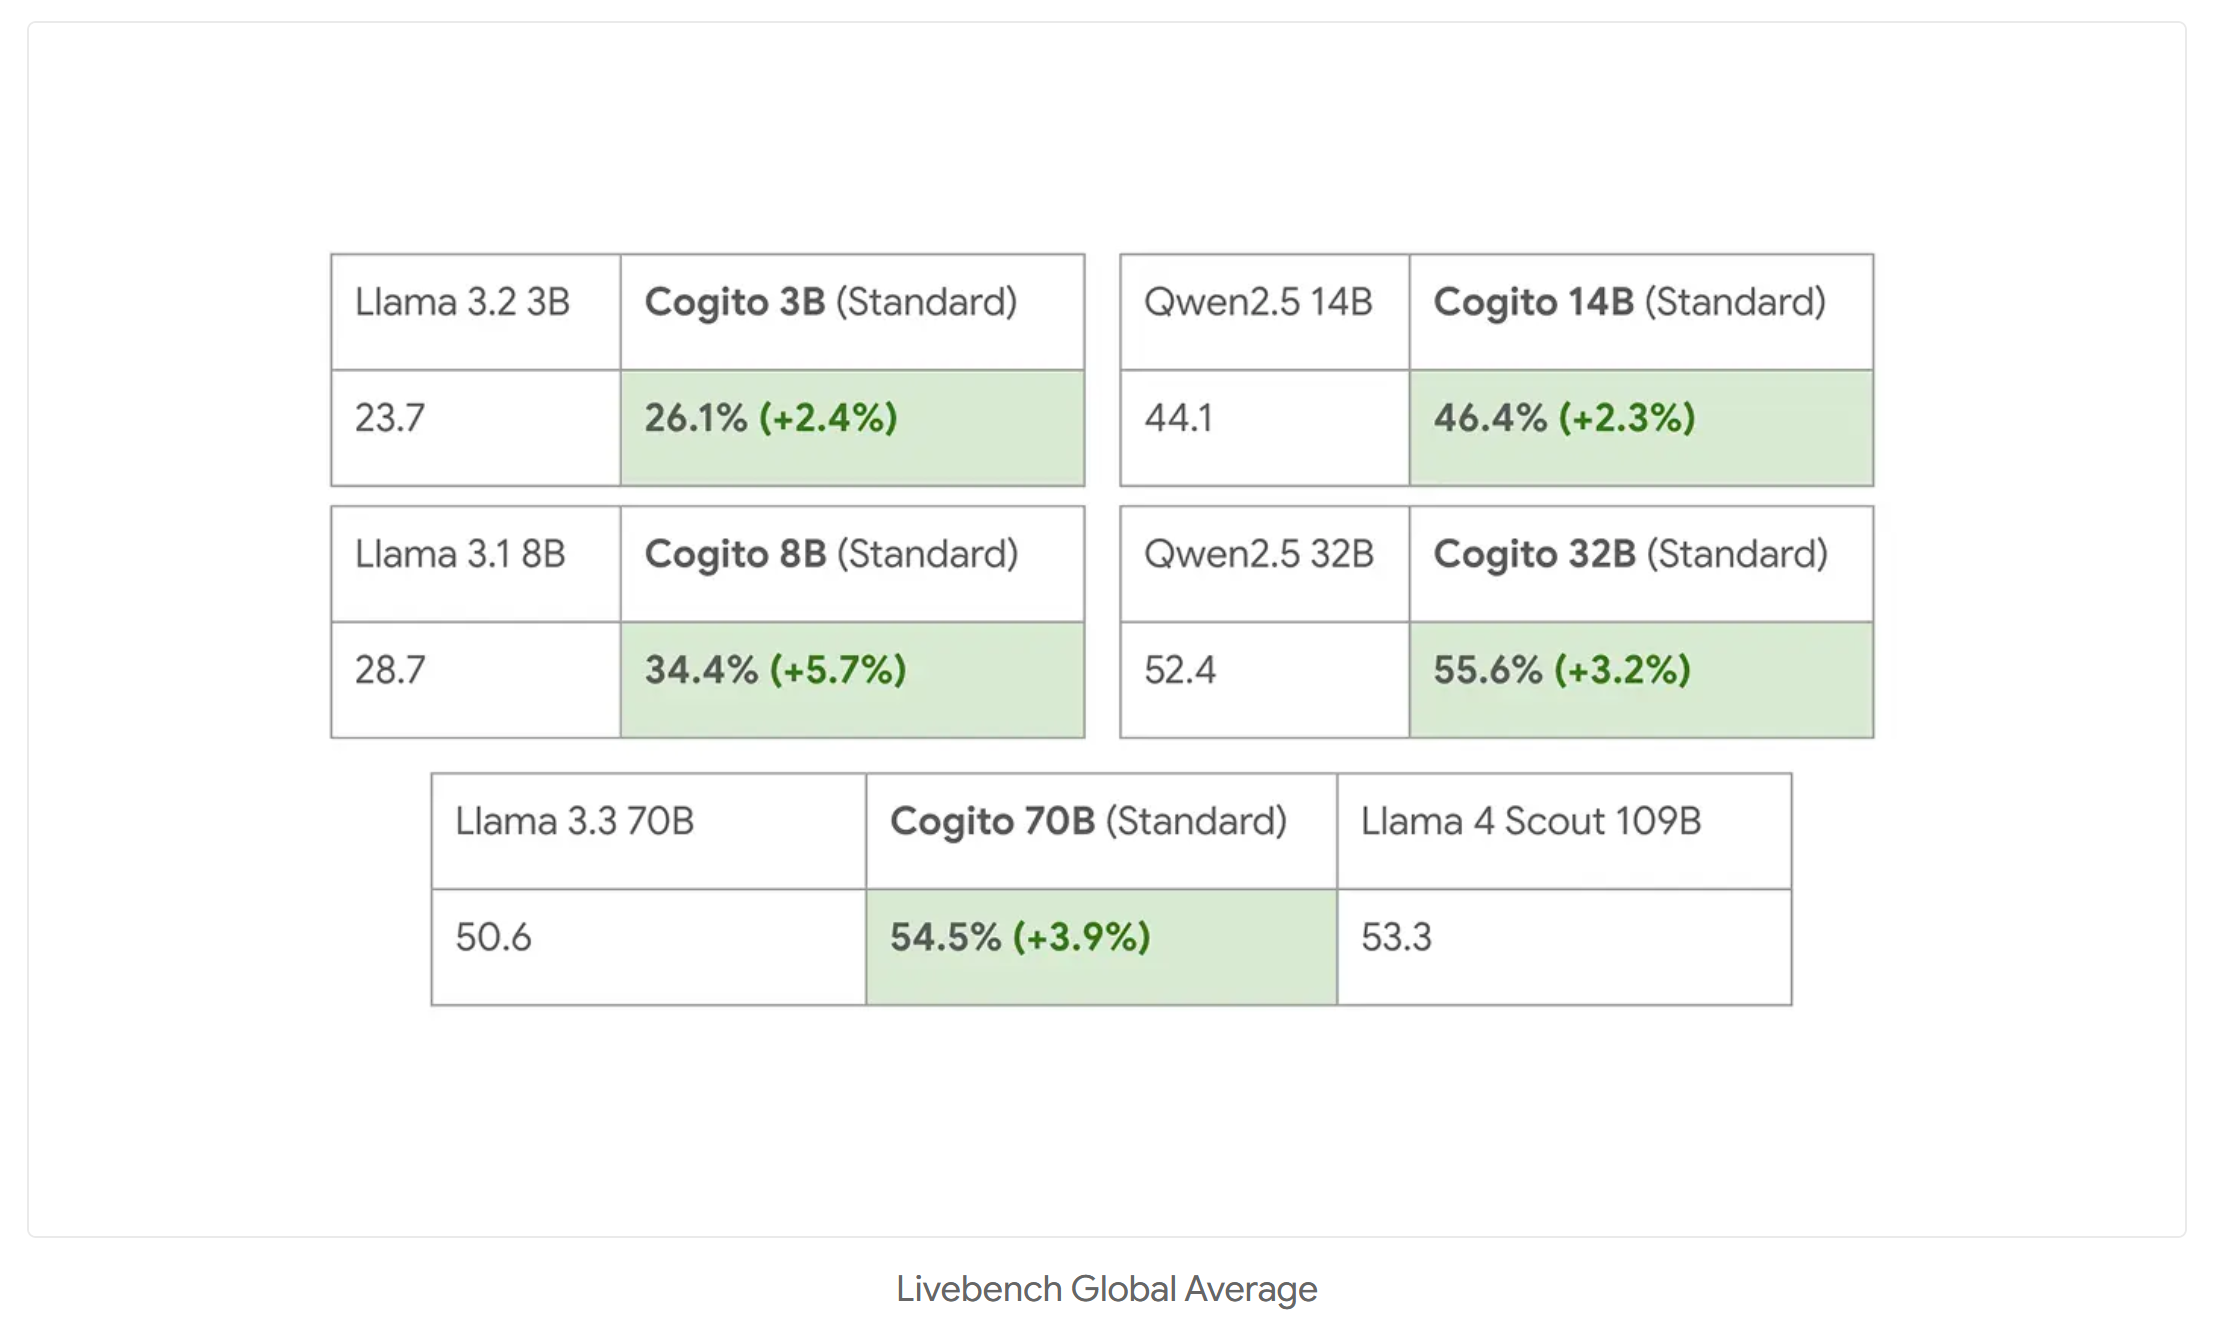Click the 23.7 score cell

pos(475,427)
